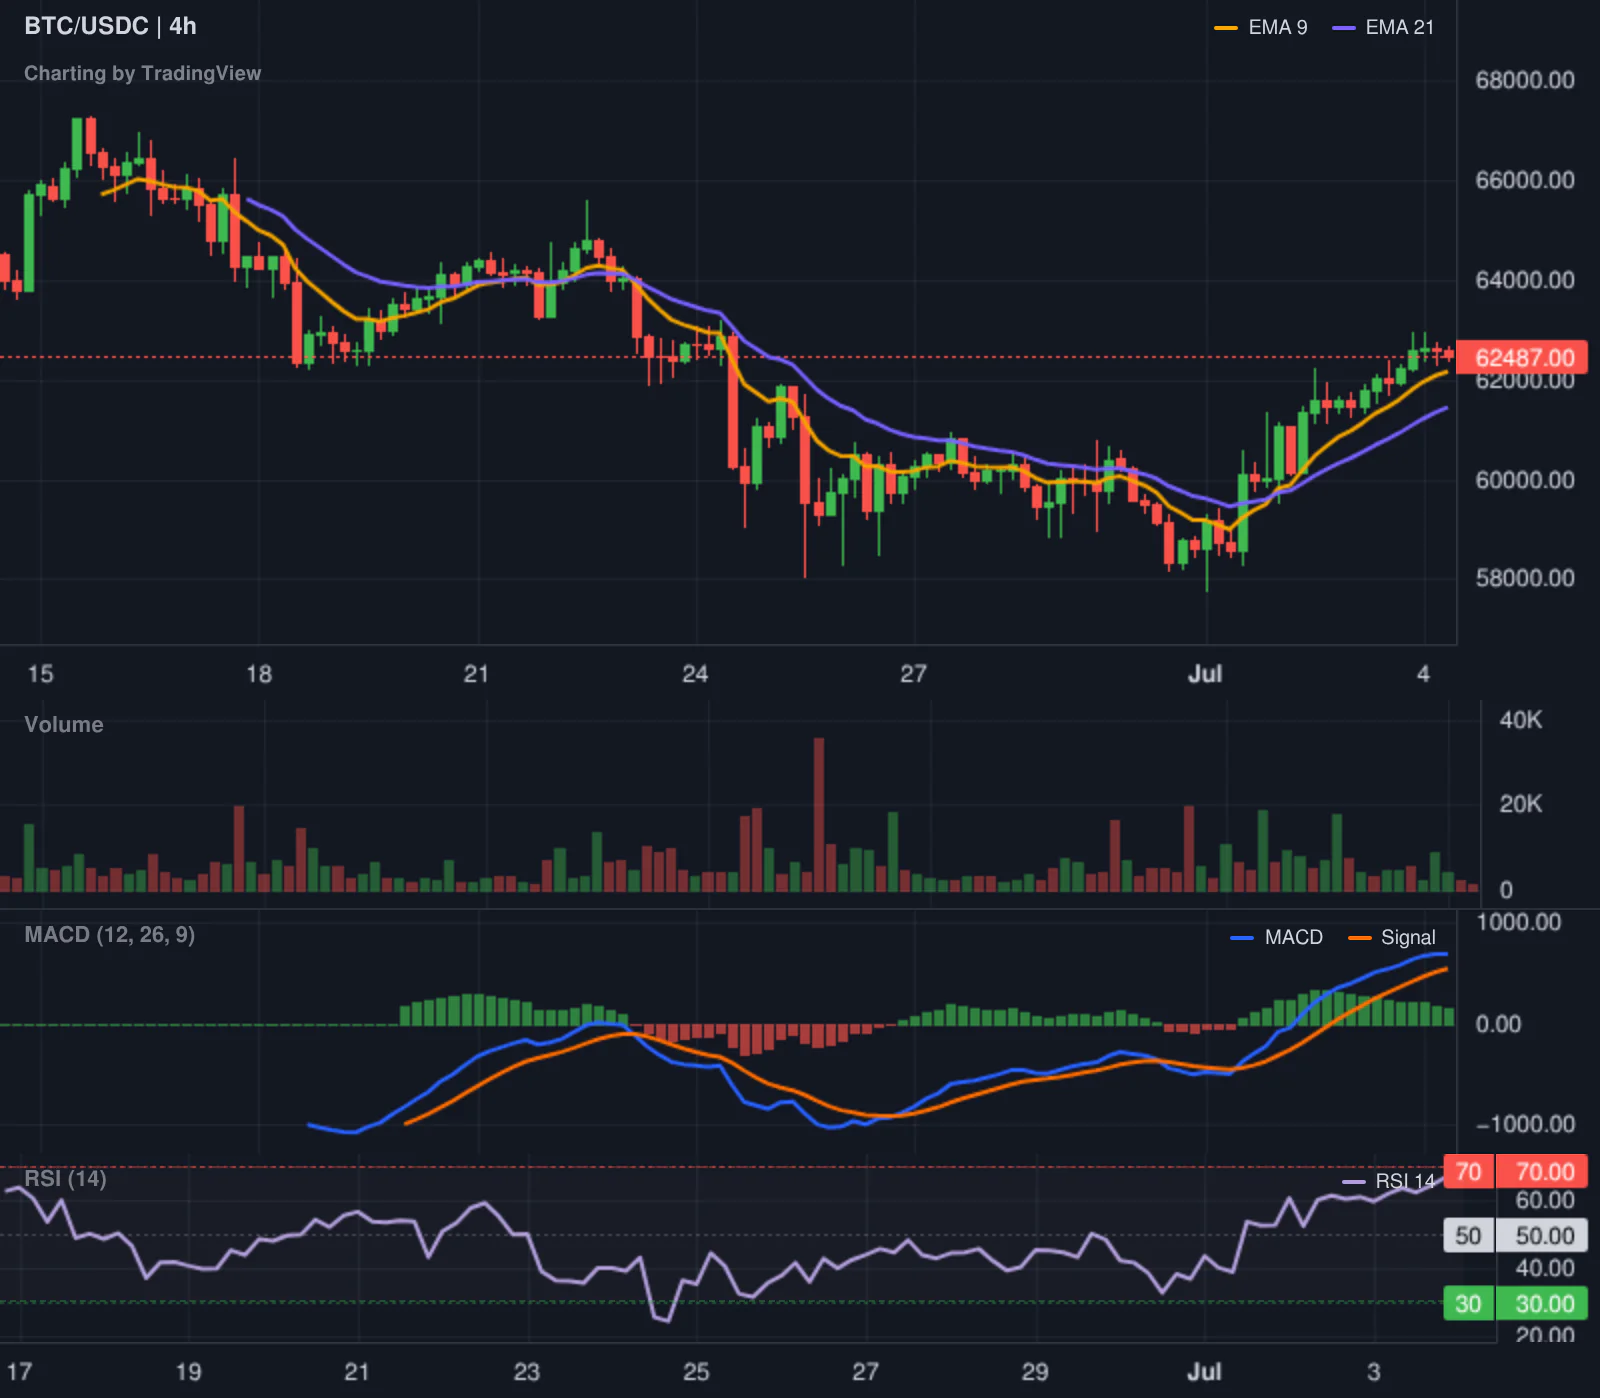Viewport: 1600px width, 1398px height.
Task: Click the 25 date label on RSI time axis
Action: (x=696, y=1372)
